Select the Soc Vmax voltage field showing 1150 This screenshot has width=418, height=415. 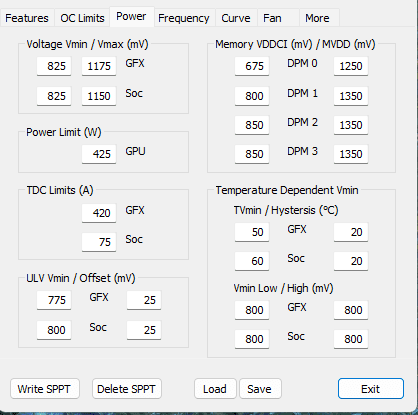[x=99, y=96]
